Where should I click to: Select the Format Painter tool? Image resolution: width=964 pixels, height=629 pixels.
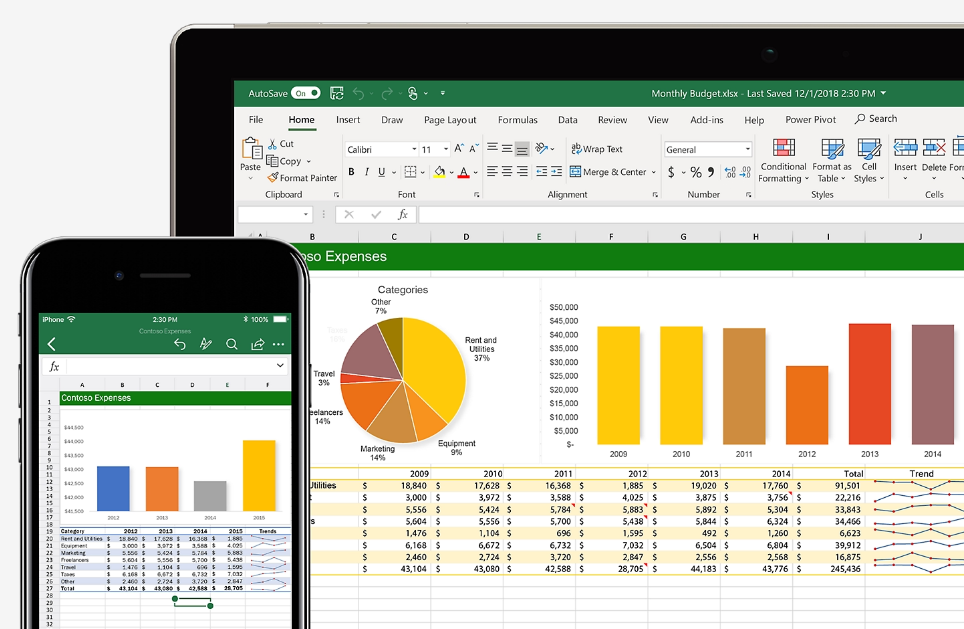click(302, 178)
